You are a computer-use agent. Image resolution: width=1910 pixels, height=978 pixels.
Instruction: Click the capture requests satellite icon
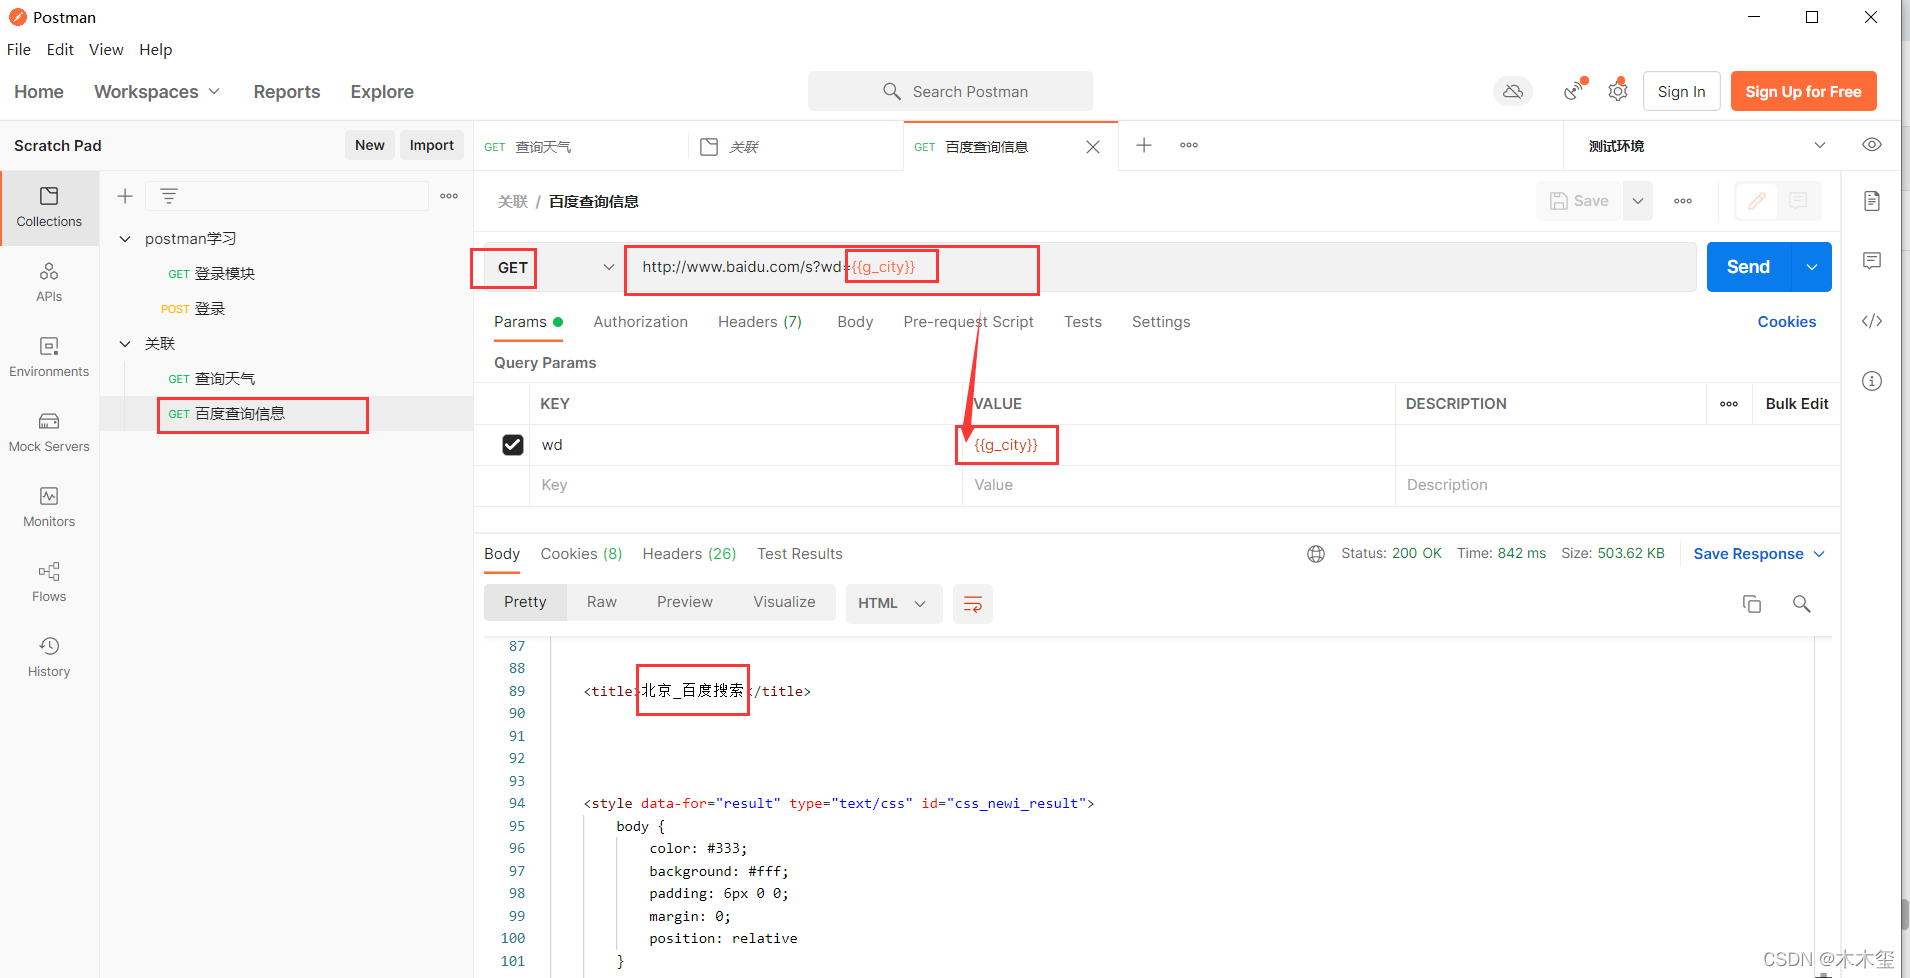click(1574, 91)
